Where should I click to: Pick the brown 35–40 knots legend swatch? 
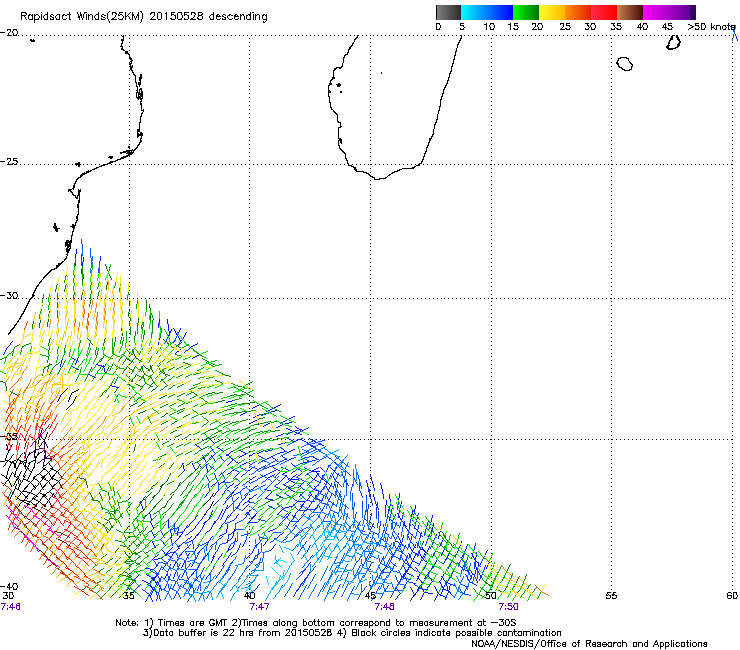point(630,12)
